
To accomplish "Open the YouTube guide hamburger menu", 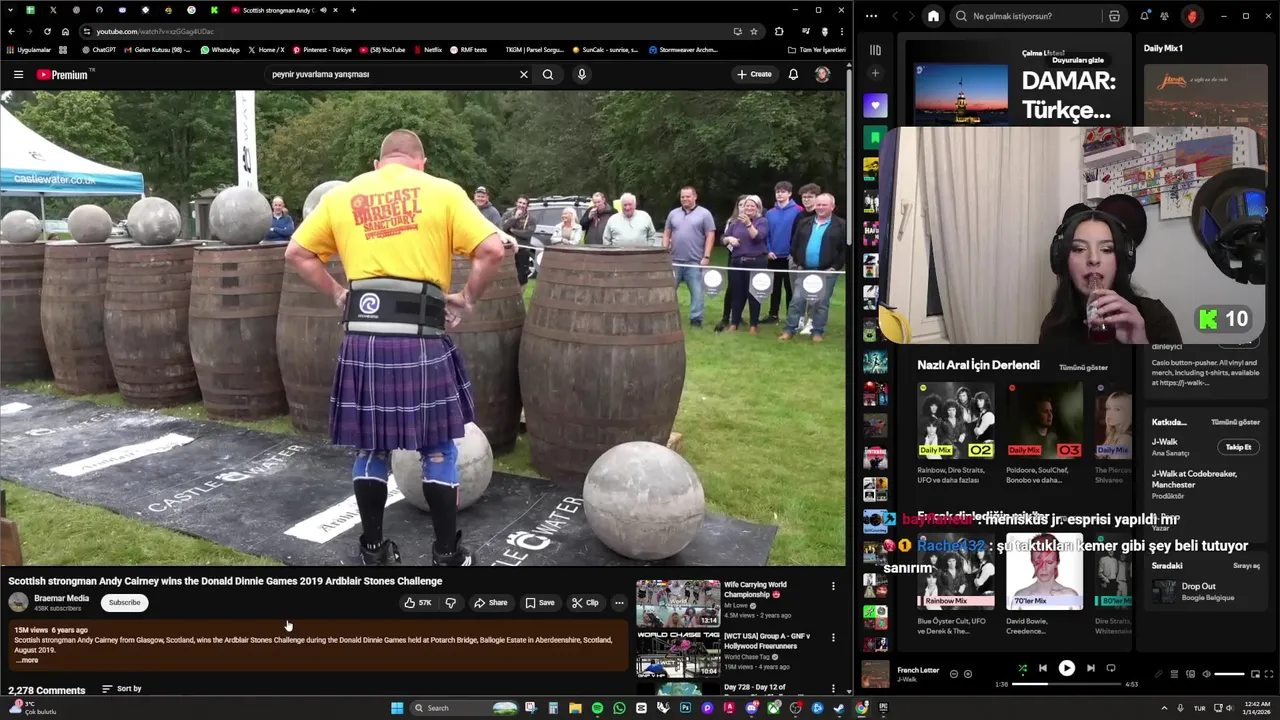I will (x=18, y=74).
